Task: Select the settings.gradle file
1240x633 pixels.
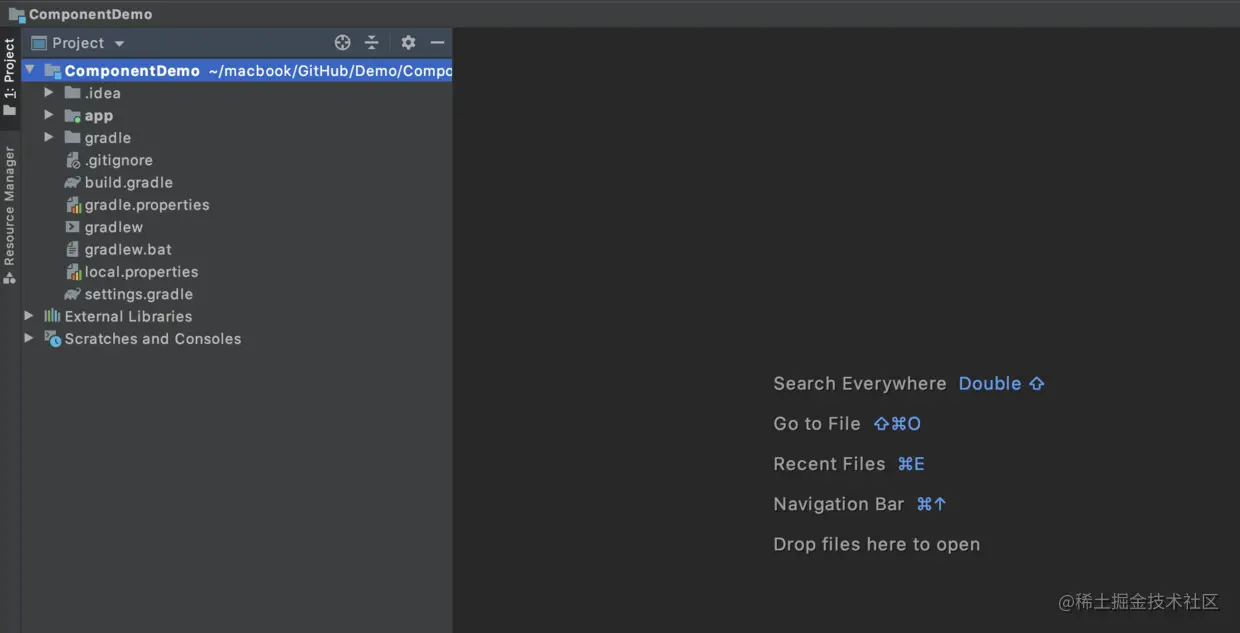Action: click(139, 294)
